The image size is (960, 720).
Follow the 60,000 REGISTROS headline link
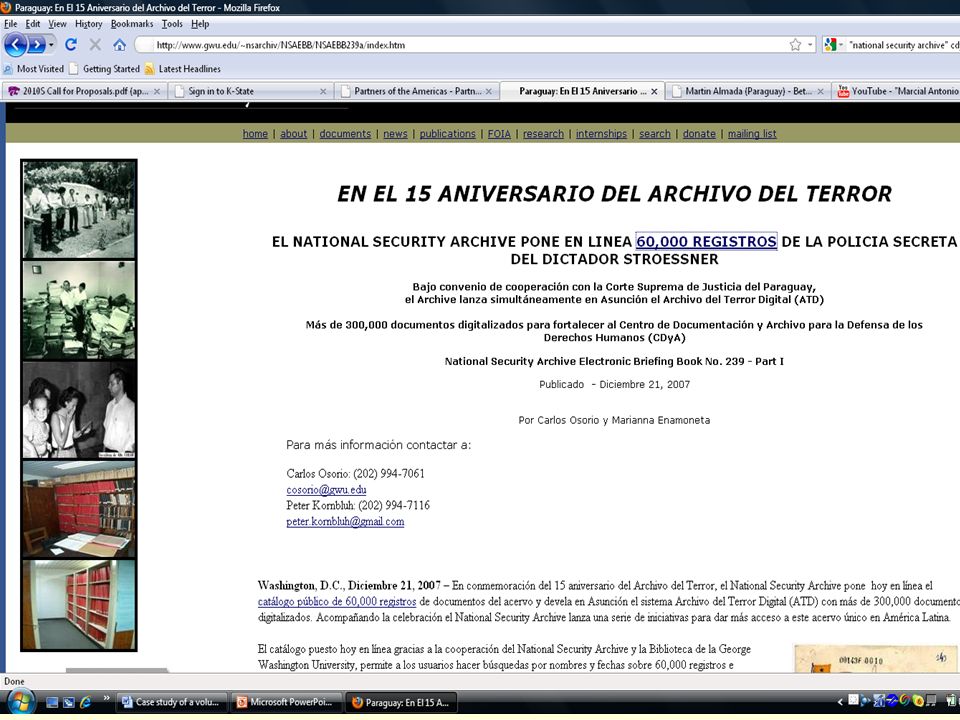(706, 241)
